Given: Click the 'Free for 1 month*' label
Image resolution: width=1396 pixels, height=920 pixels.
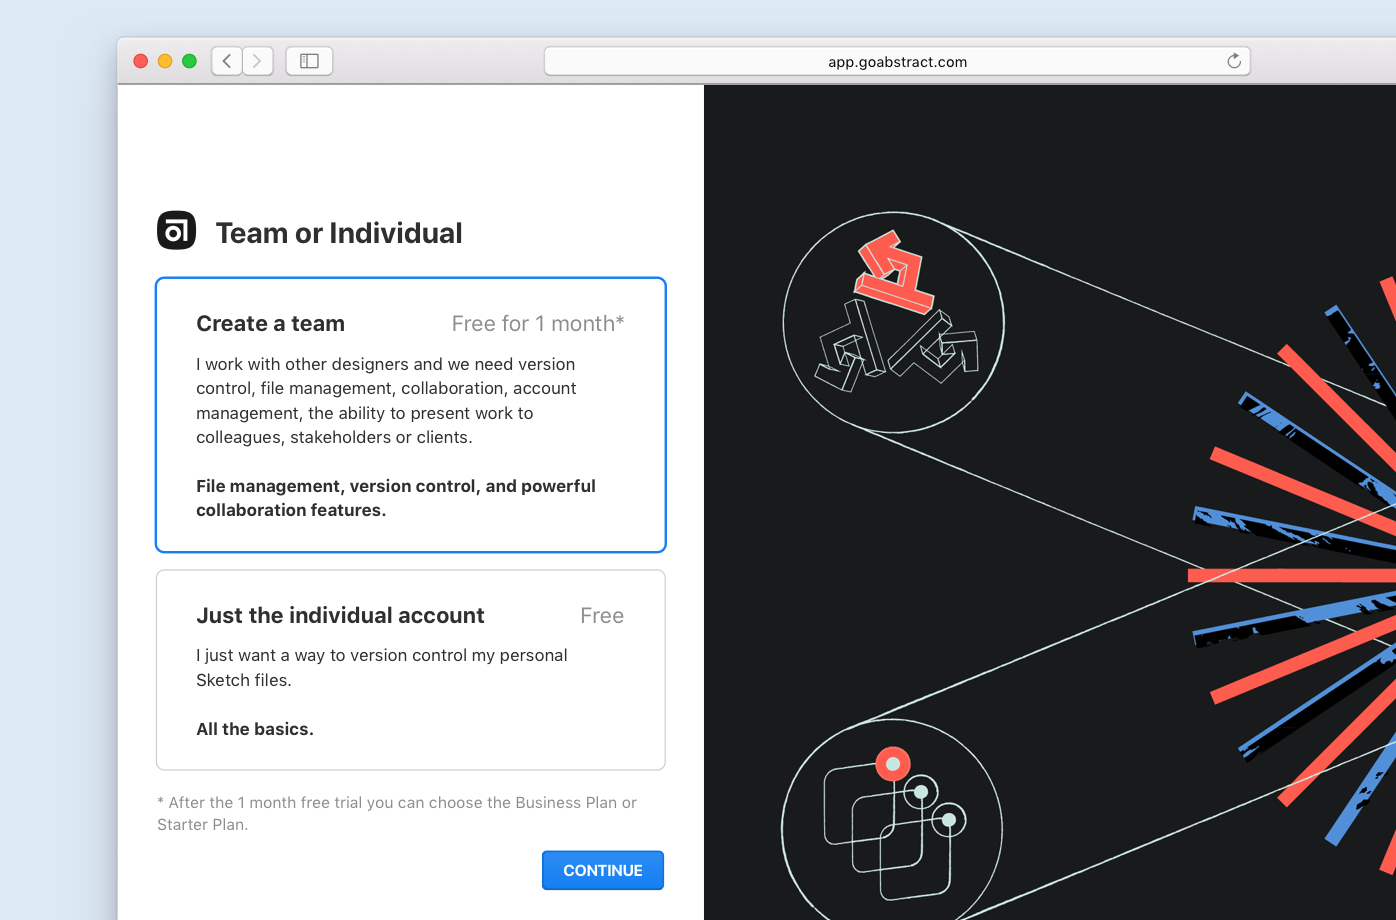Looking at the screenshot, I should tap(538, 323).
